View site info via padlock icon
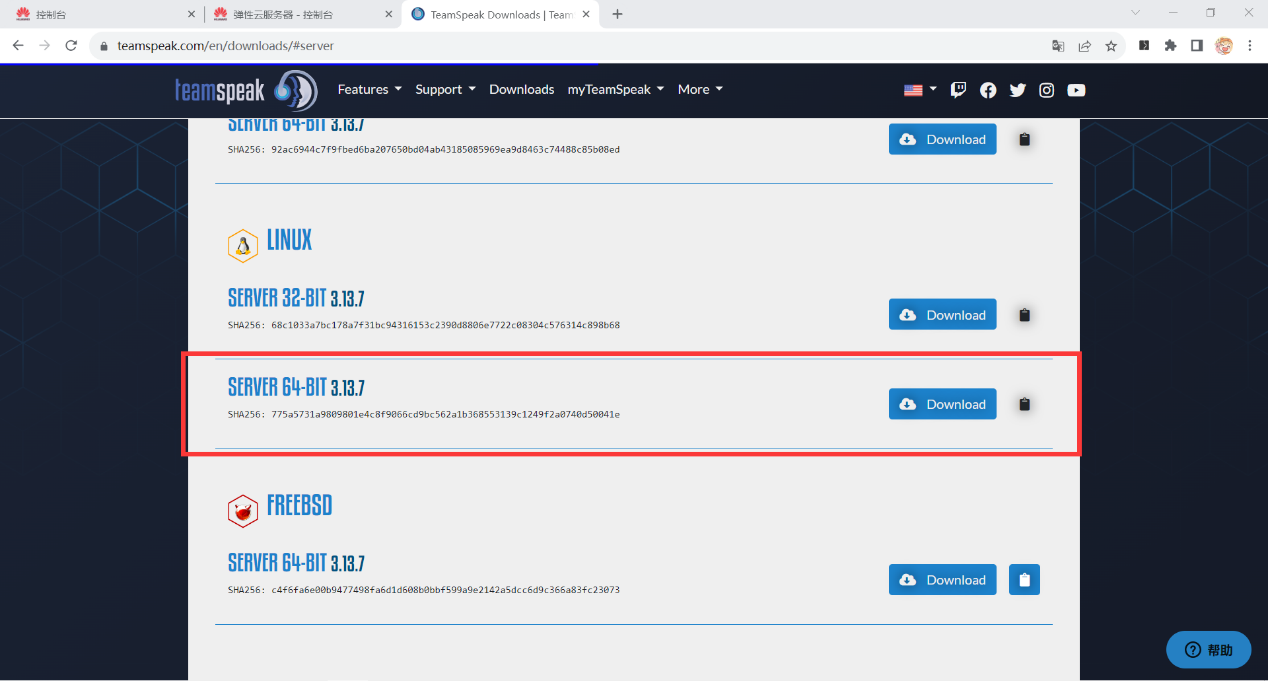Viewport: 1268px width, 681px height. coord(104,46)
